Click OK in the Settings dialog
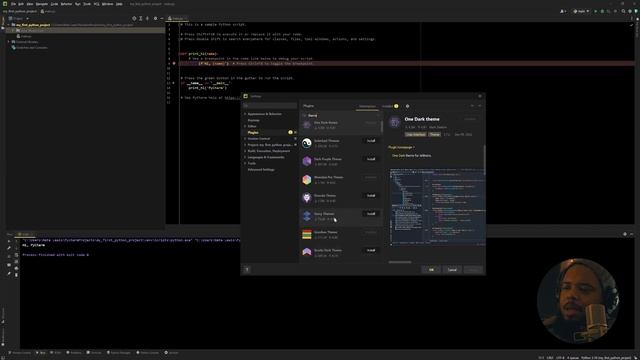 pos(431,270)
